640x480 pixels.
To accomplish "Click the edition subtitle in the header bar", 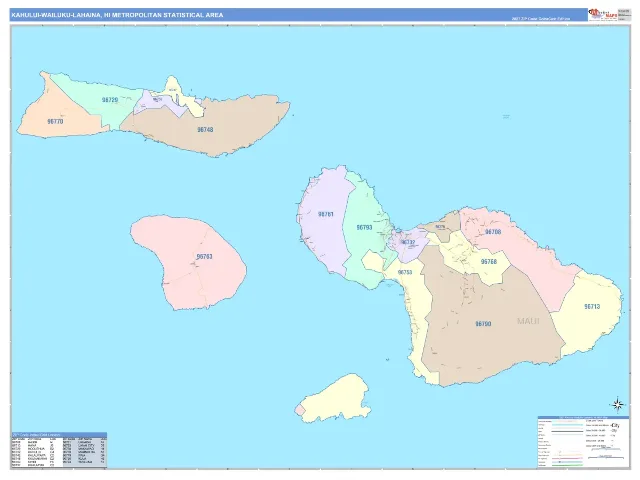I will (x=541, y=18).
